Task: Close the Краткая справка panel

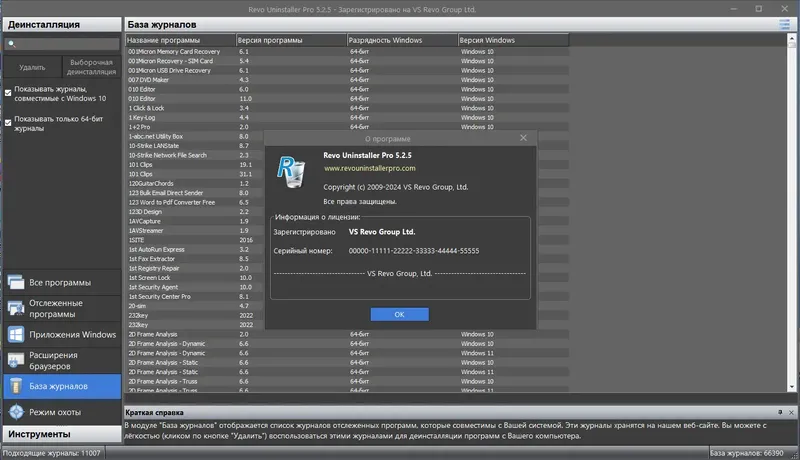Action: coord(791,412)
